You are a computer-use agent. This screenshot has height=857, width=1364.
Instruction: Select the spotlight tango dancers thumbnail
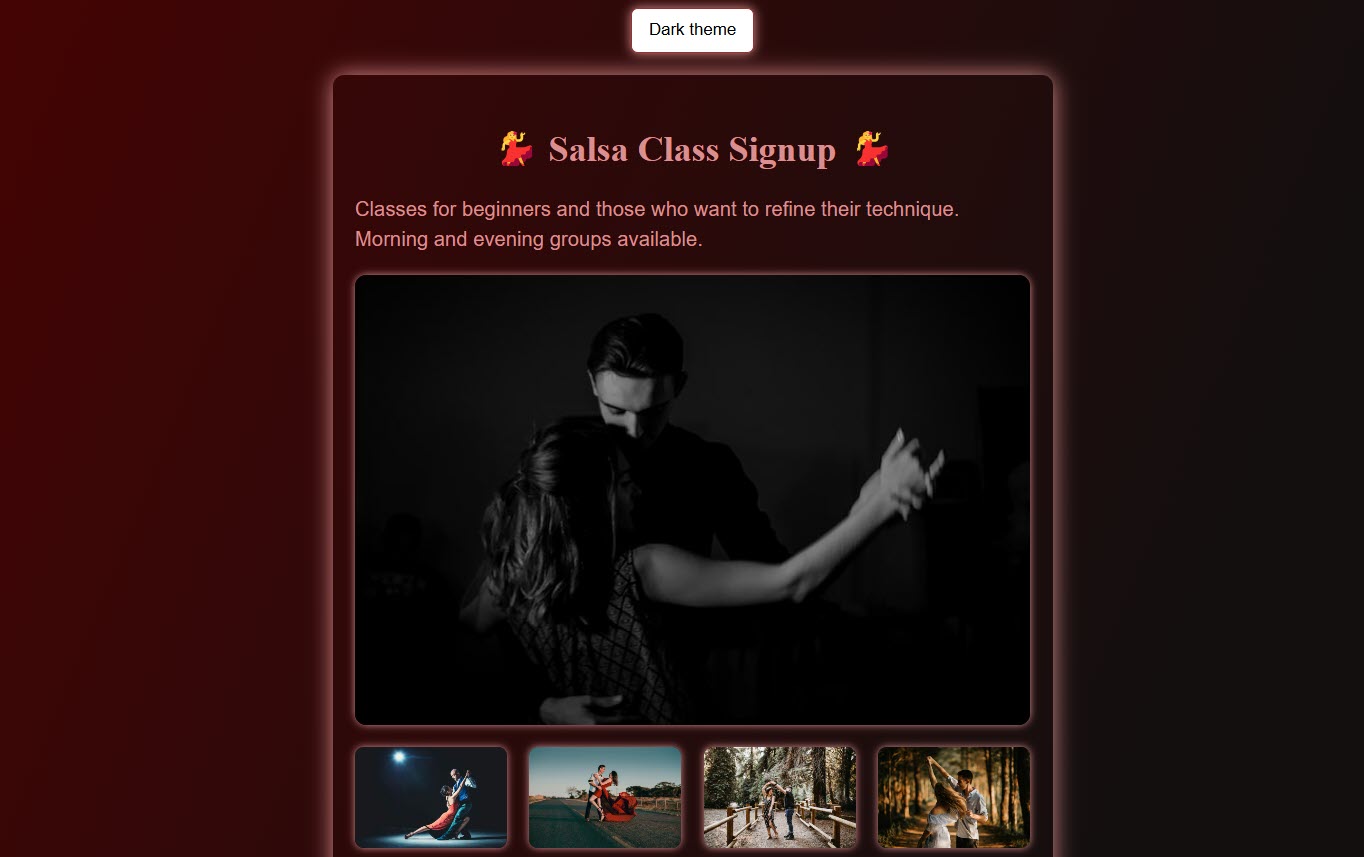click(x=431, y=797)
